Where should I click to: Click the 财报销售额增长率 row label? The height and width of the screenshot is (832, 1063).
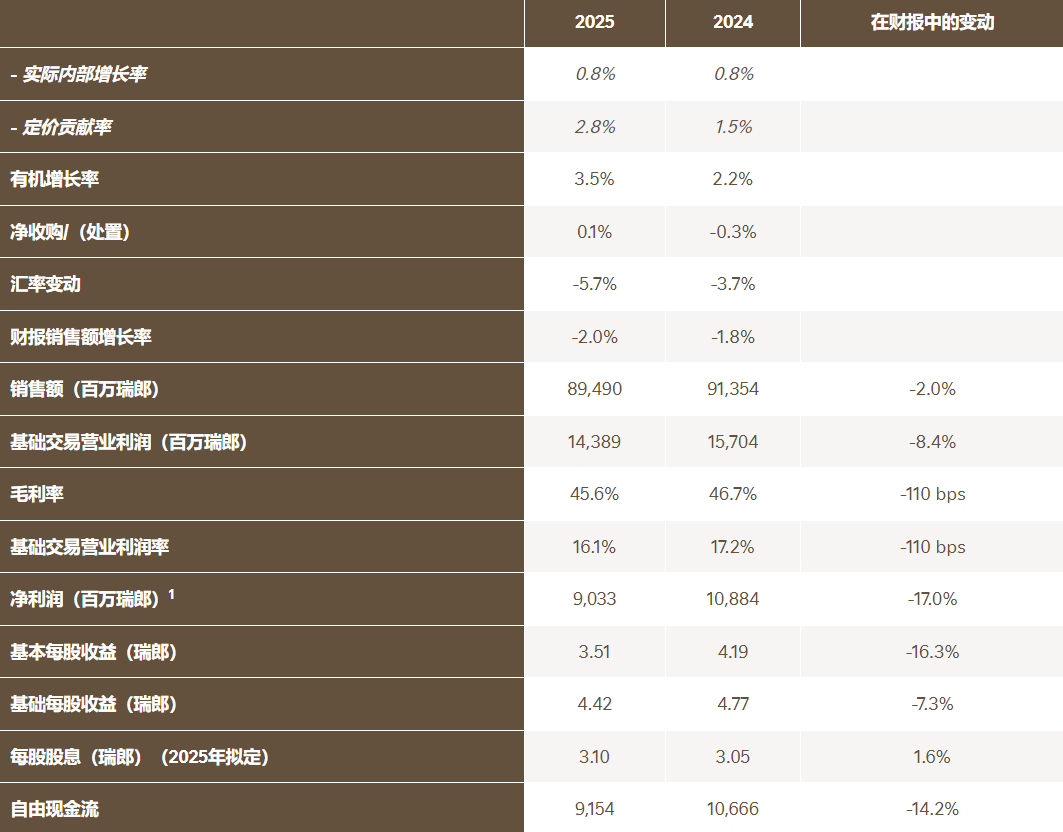pyautogui.click(x=81, y=337)
